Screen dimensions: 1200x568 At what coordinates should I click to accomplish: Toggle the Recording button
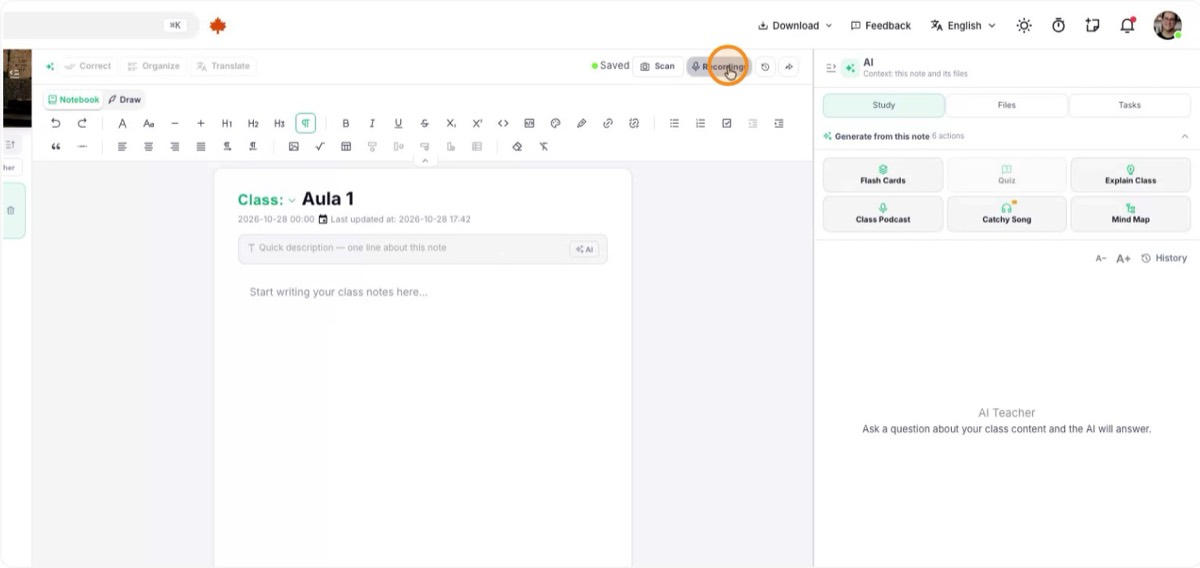[x=718, y=66]
